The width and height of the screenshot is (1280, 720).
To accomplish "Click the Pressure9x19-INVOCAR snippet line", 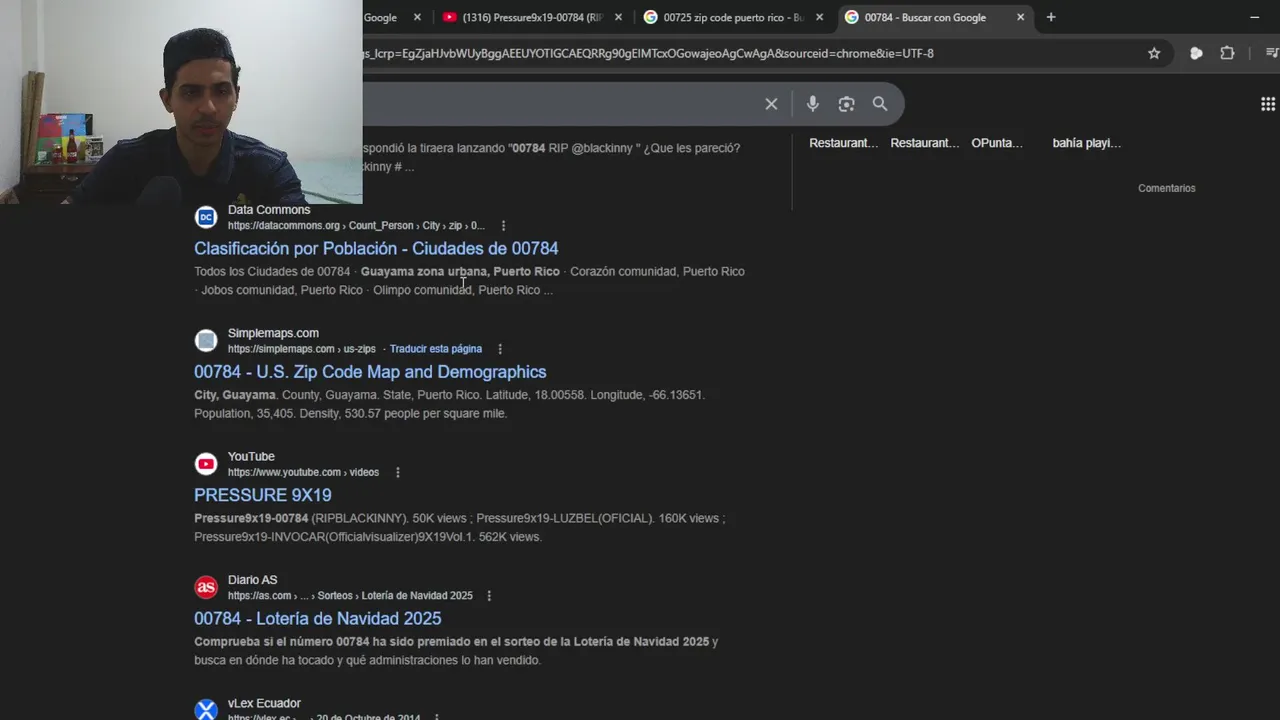I will 368,537.
